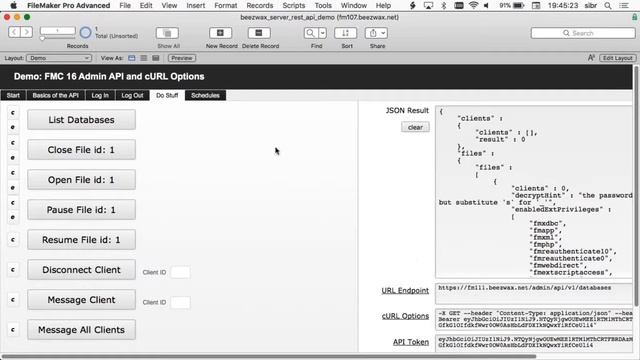View as List icon
The height and width of the screenshot is (360, 640).
coord(144,58)
